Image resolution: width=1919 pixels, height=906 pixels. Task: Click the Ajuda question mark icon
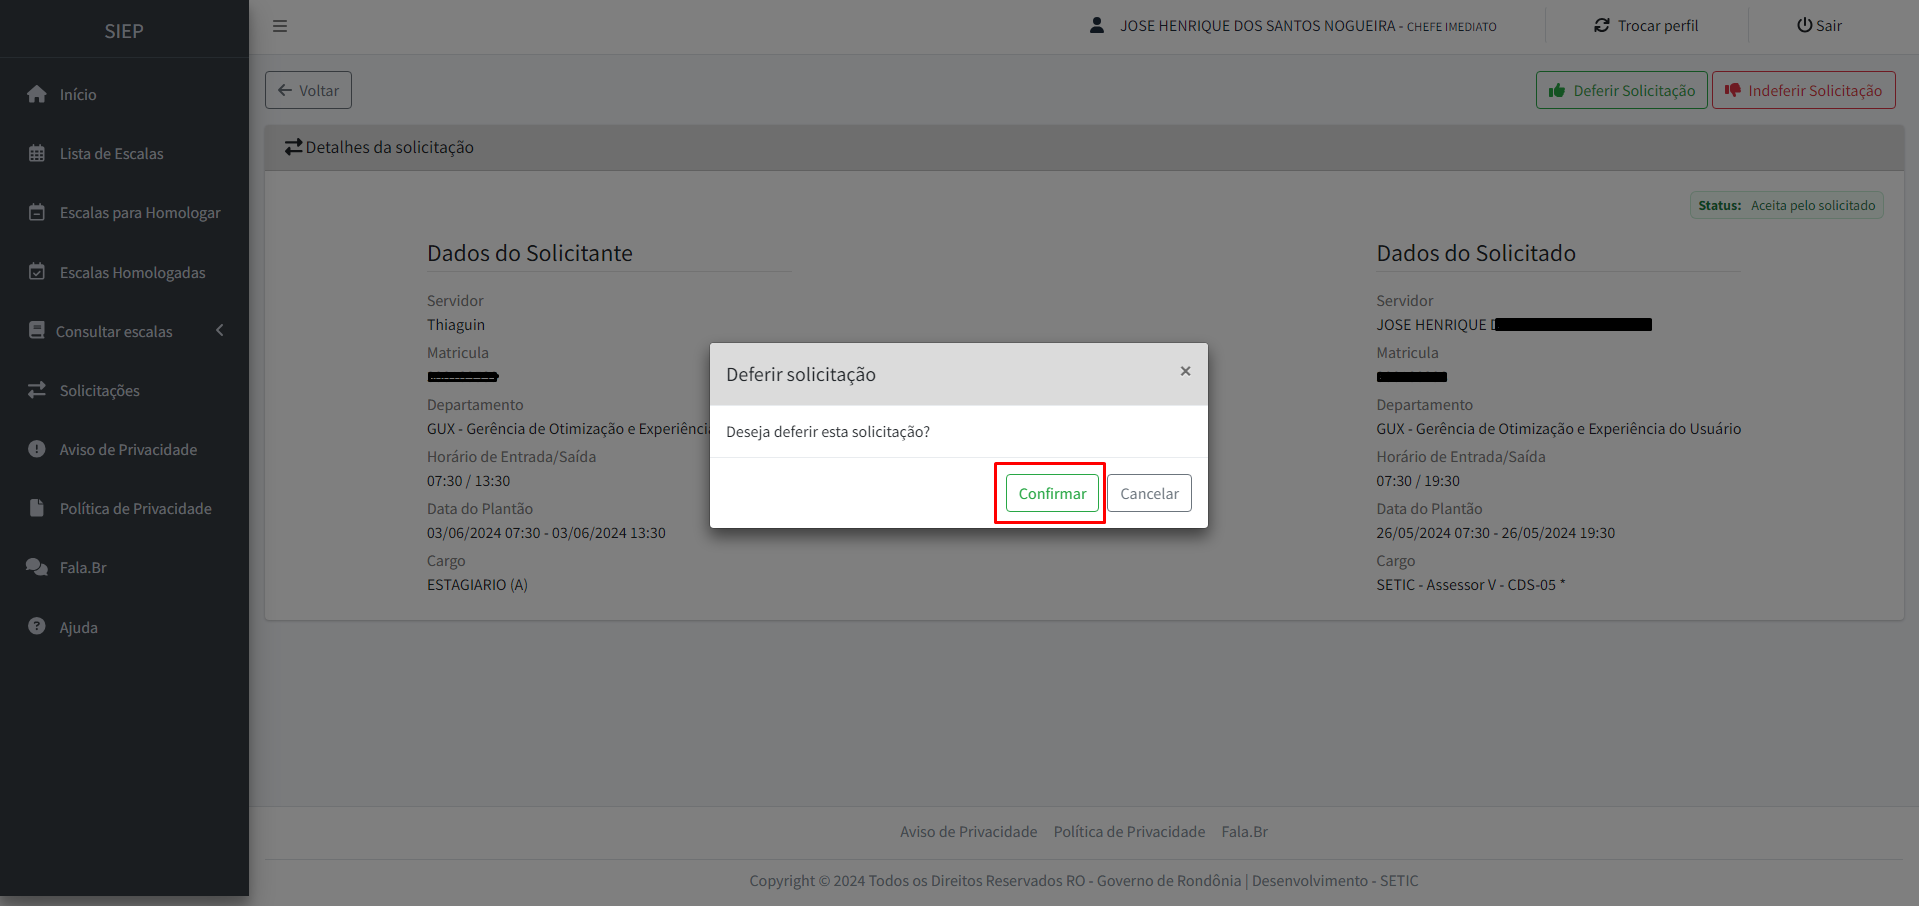[x=37, y=626]
